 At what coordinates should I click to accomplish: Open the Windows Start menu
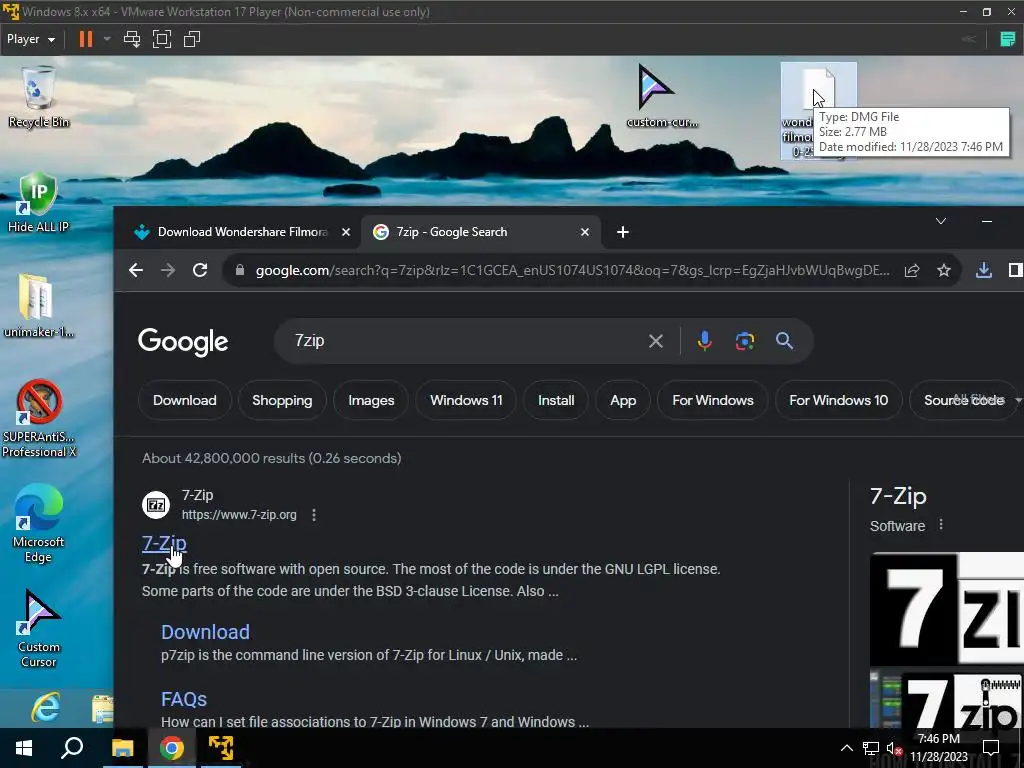[24, 748]
